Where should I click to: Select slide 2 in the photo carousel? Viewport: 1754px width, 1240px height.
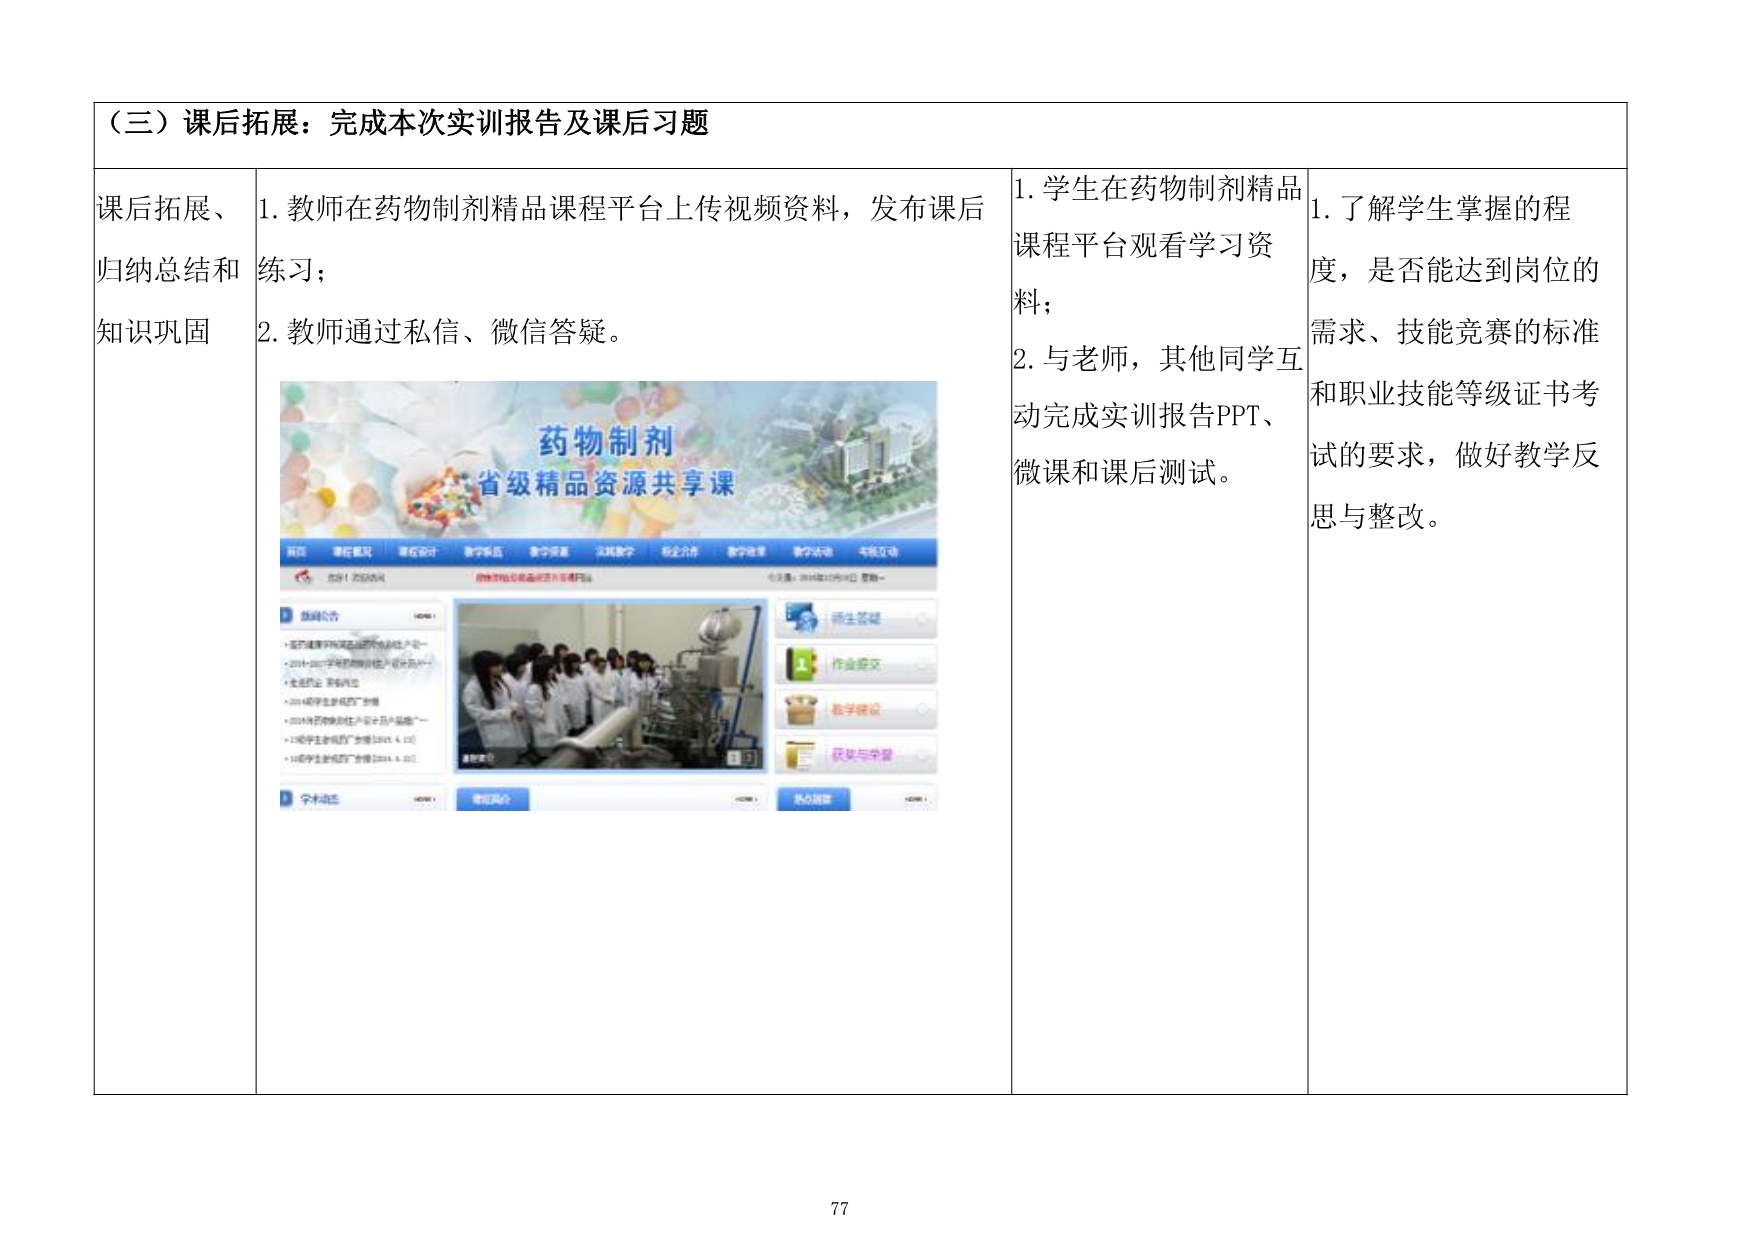pyautogui.click(x=749, y=758)
